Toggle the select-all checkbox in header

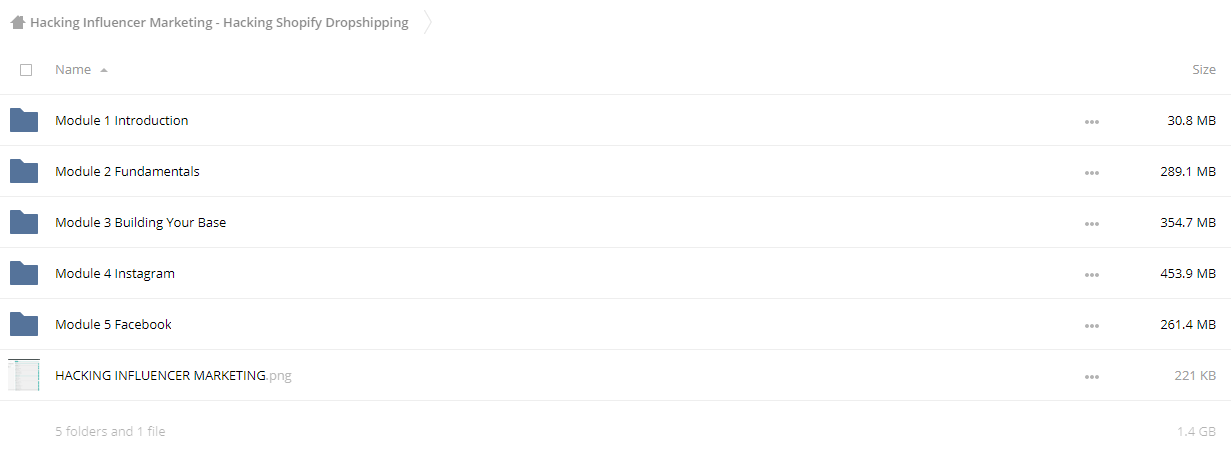26,70
